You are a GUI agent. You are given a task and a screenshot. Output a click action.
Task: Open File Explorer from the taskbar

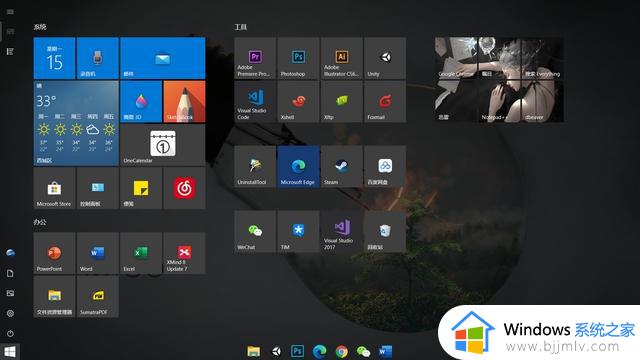[253, 351]
